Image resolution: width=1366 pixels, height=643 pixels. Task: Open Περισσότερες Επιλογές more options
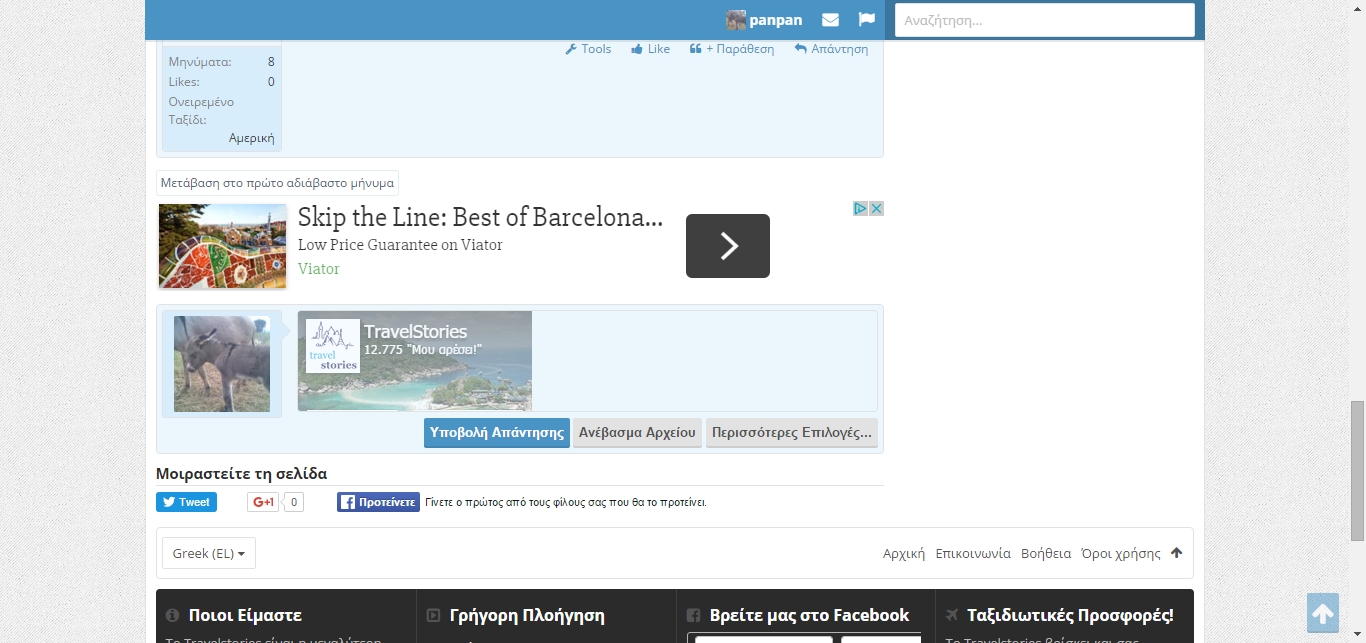pos(791,433)
